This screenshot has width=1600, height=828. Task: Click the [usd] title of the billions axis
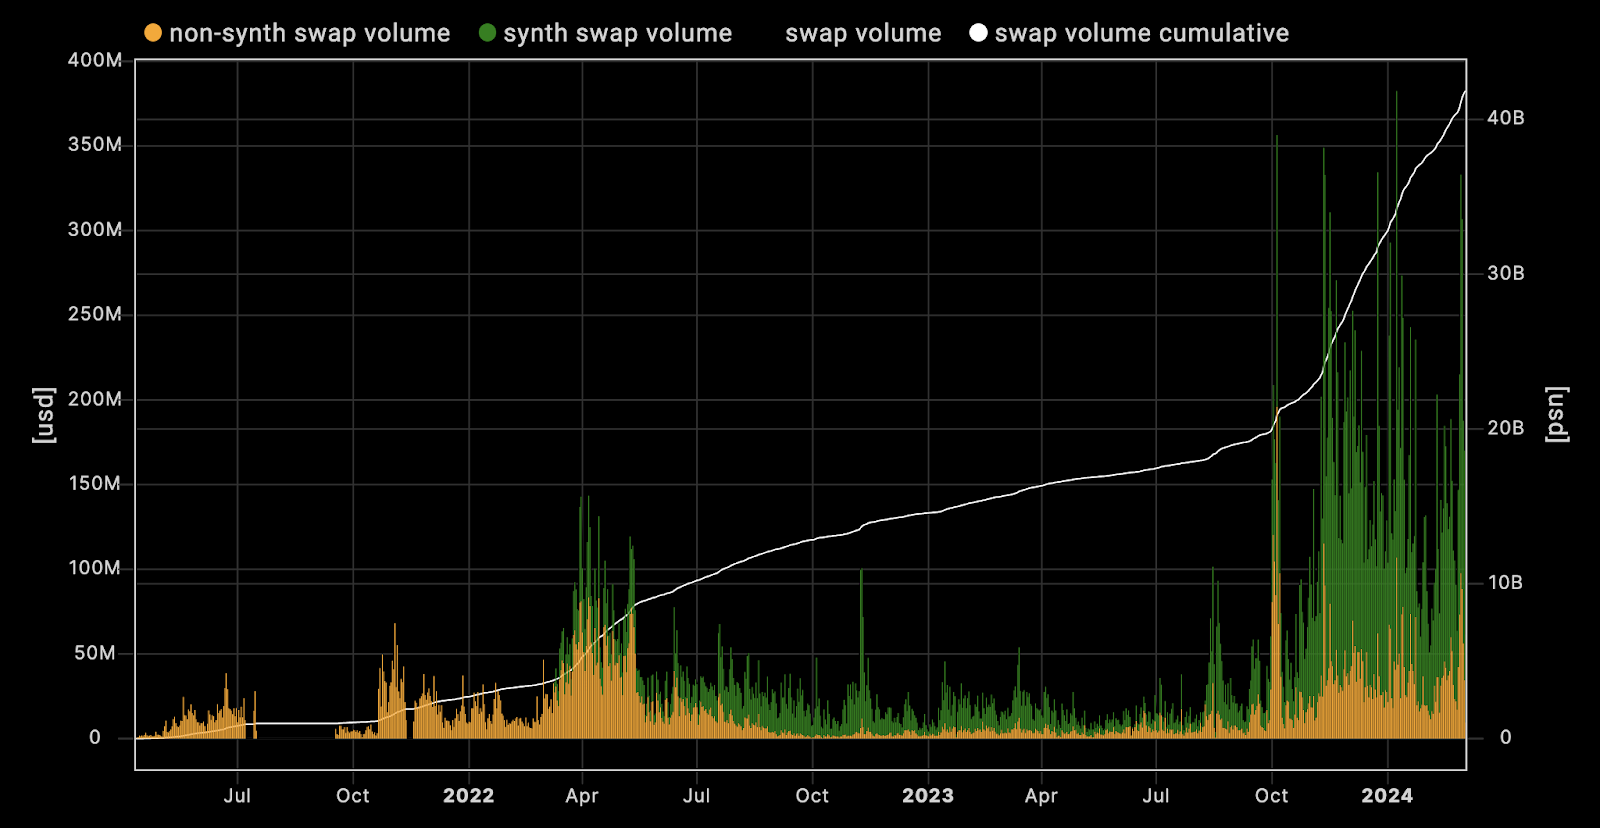coord(1557,415)
